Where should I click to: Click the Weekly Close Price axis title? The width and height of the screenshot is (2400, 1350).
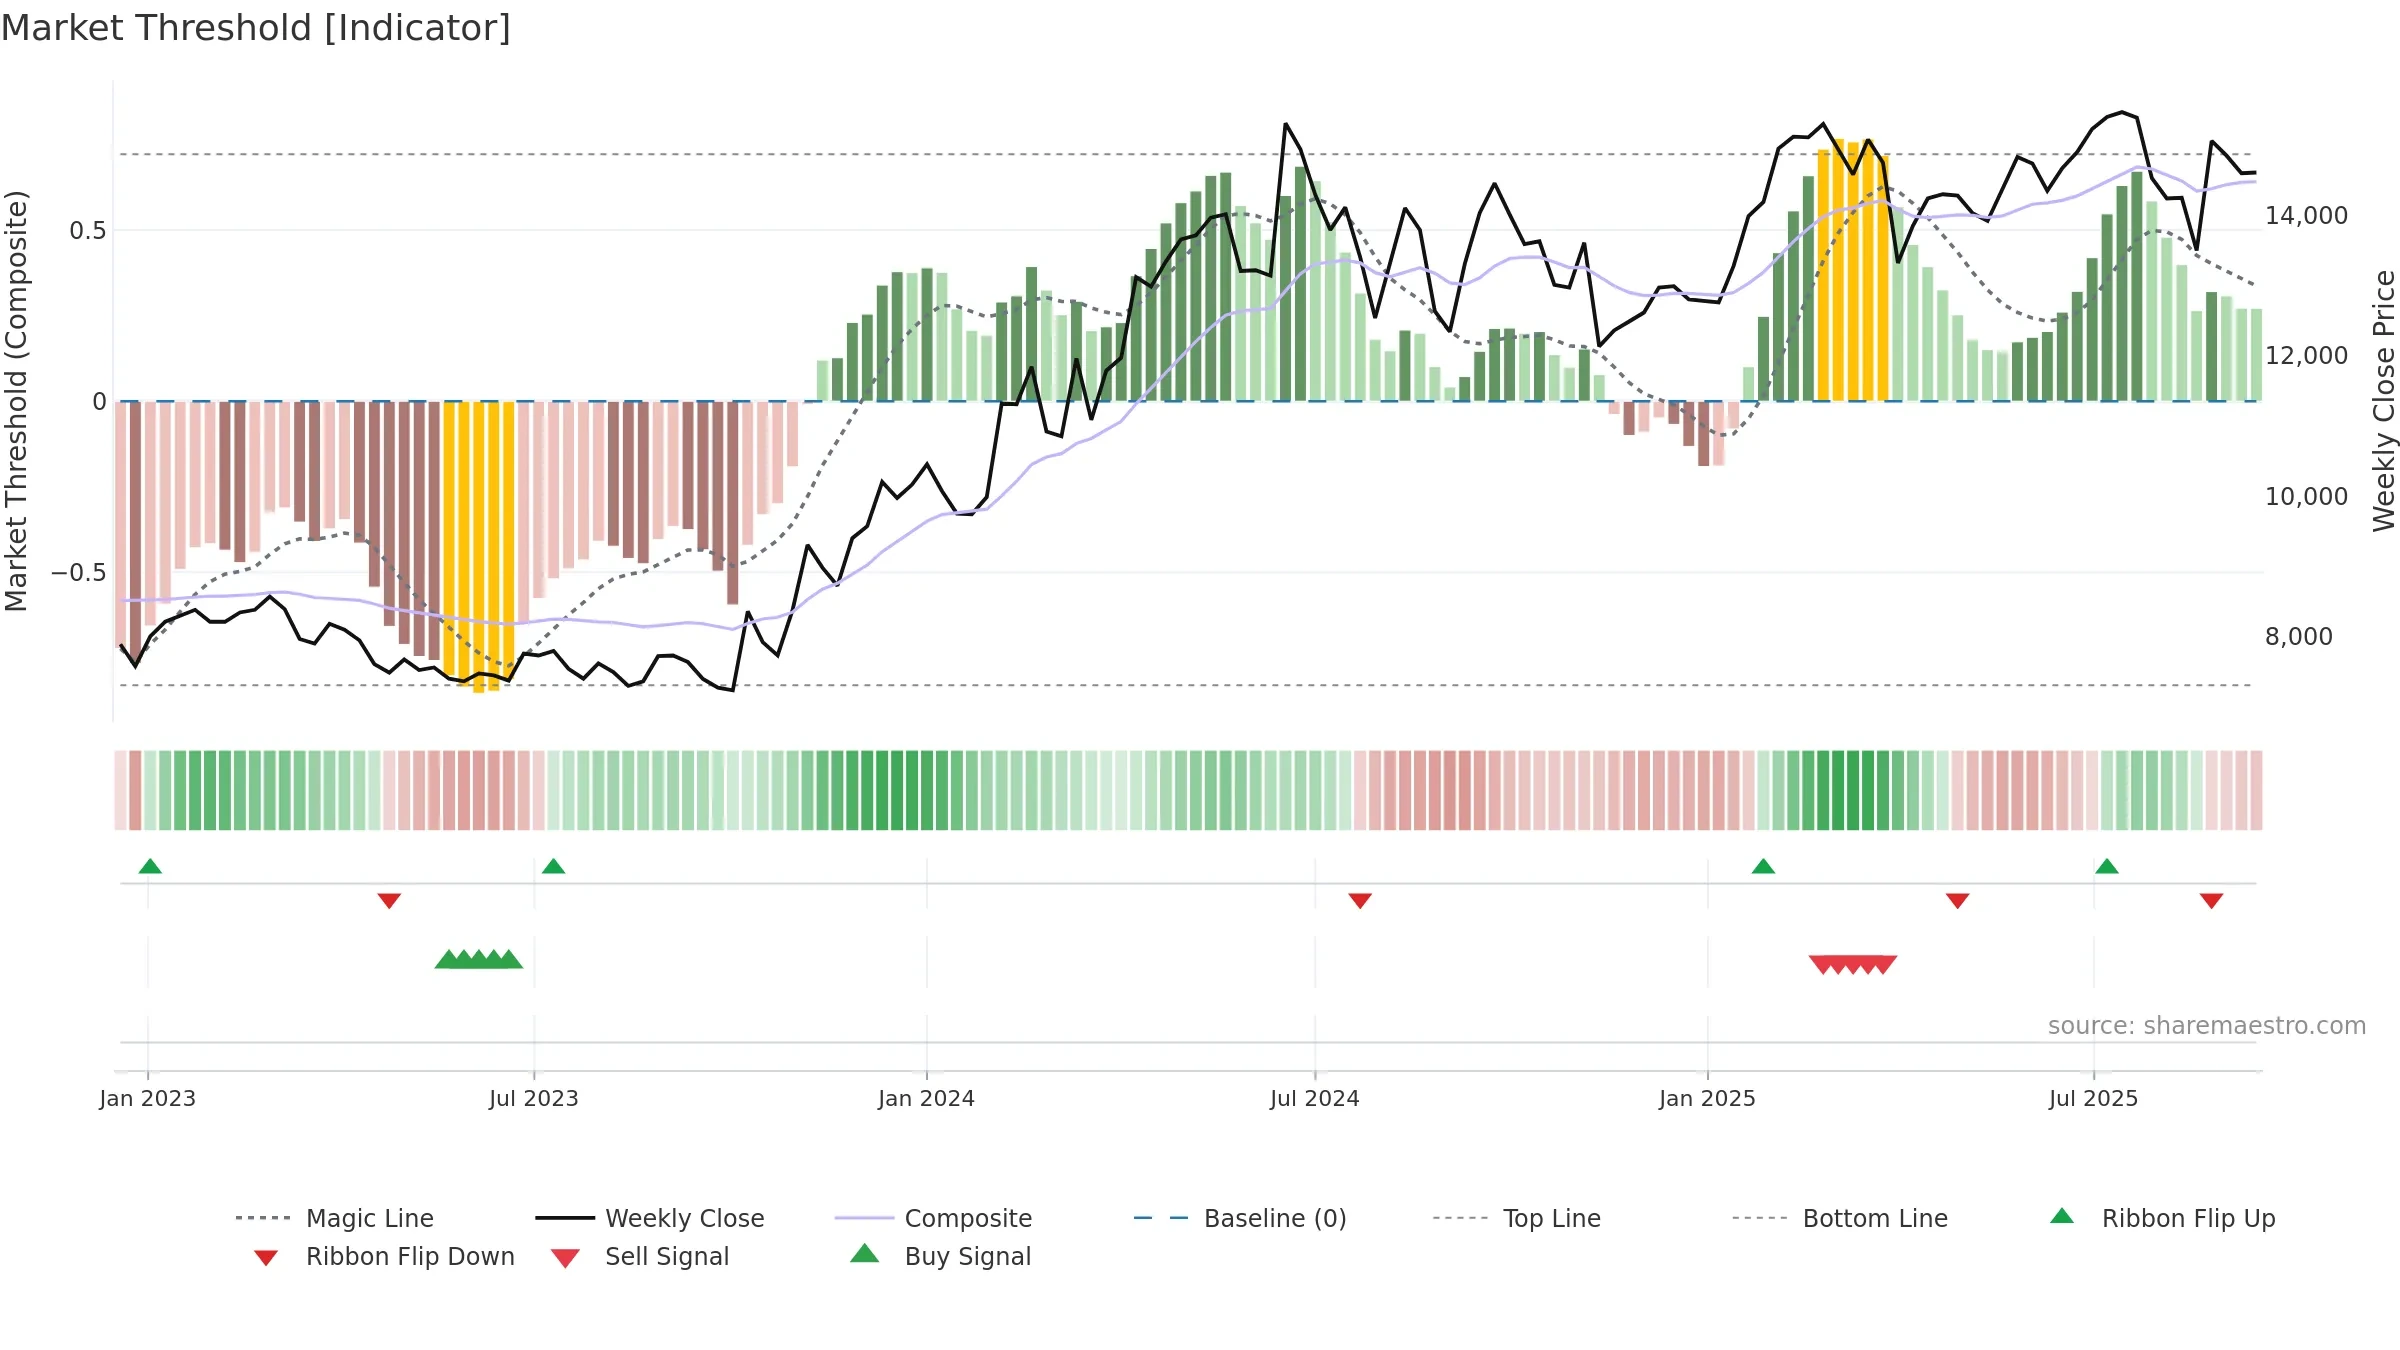2384,400
